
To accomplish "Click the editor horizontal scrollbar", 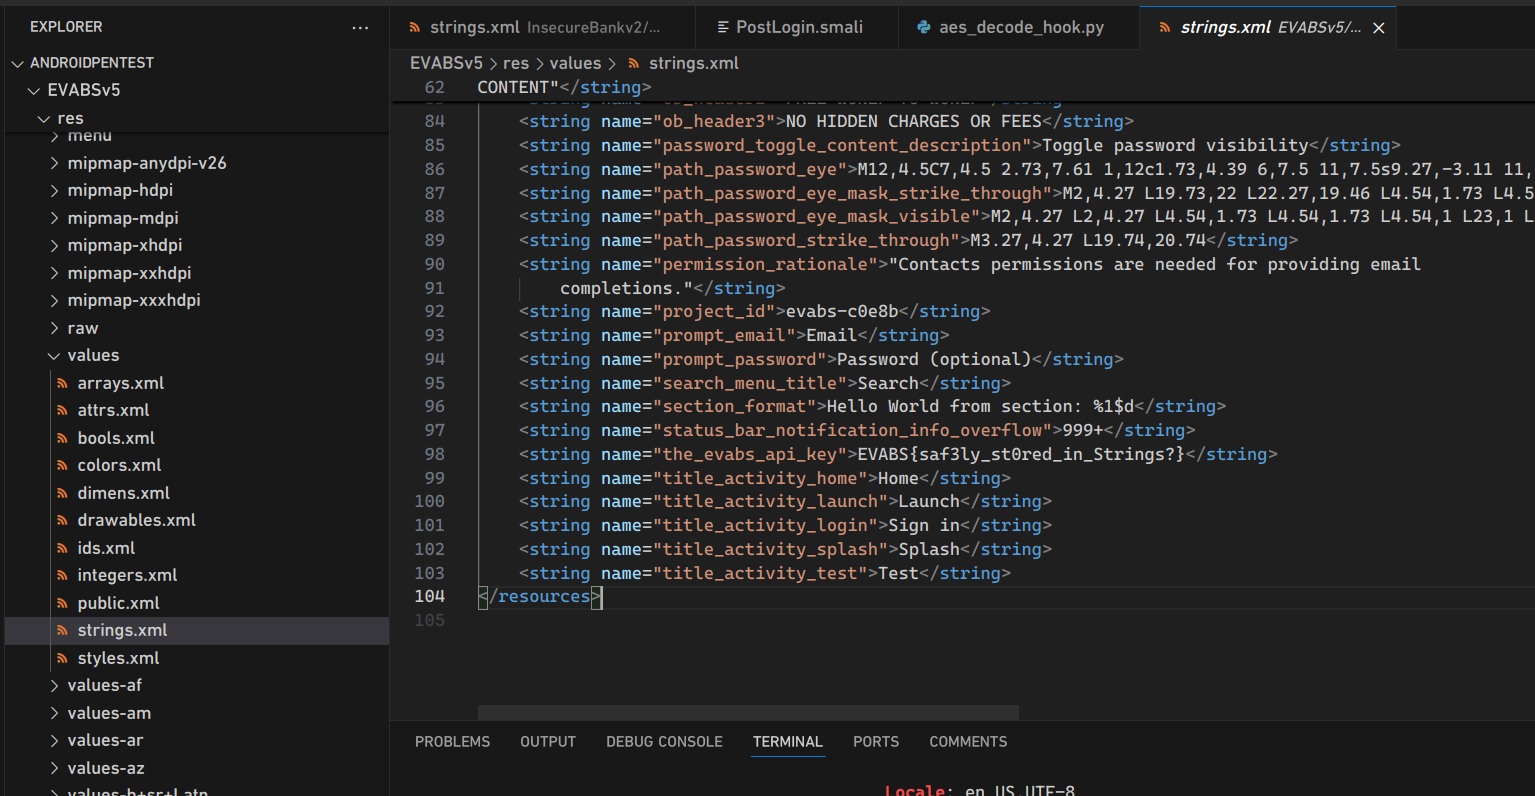I will point(748,713).
